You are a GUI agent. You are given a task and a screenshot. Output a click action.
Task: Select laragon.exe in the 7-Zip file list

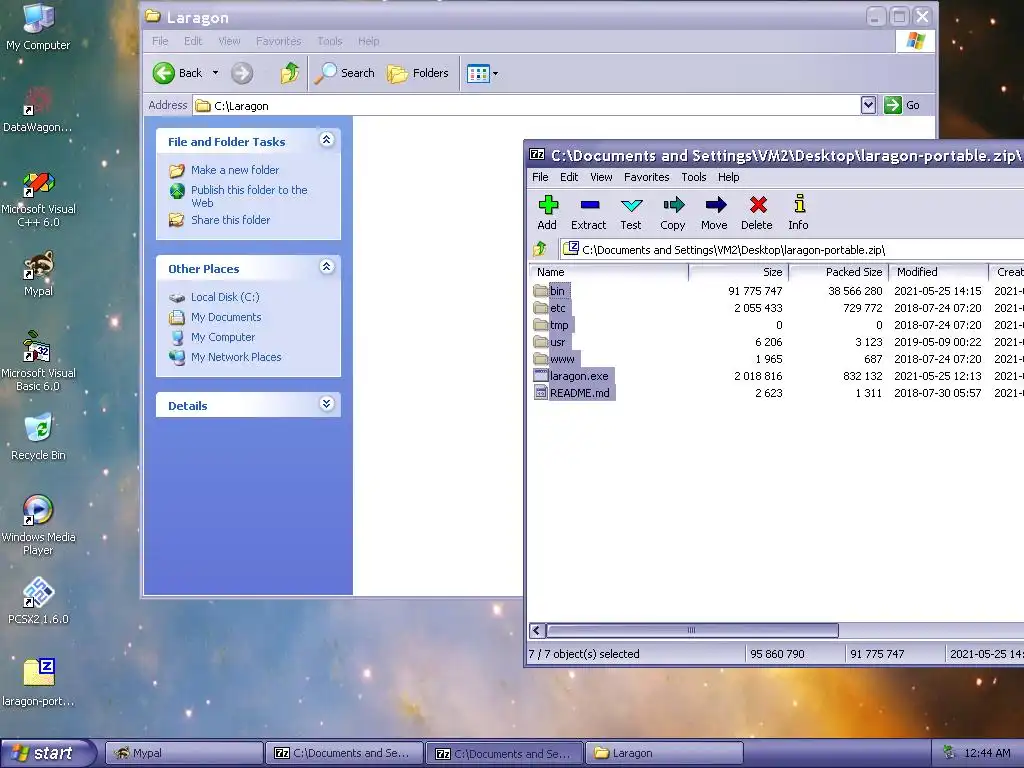coord(579,376)
